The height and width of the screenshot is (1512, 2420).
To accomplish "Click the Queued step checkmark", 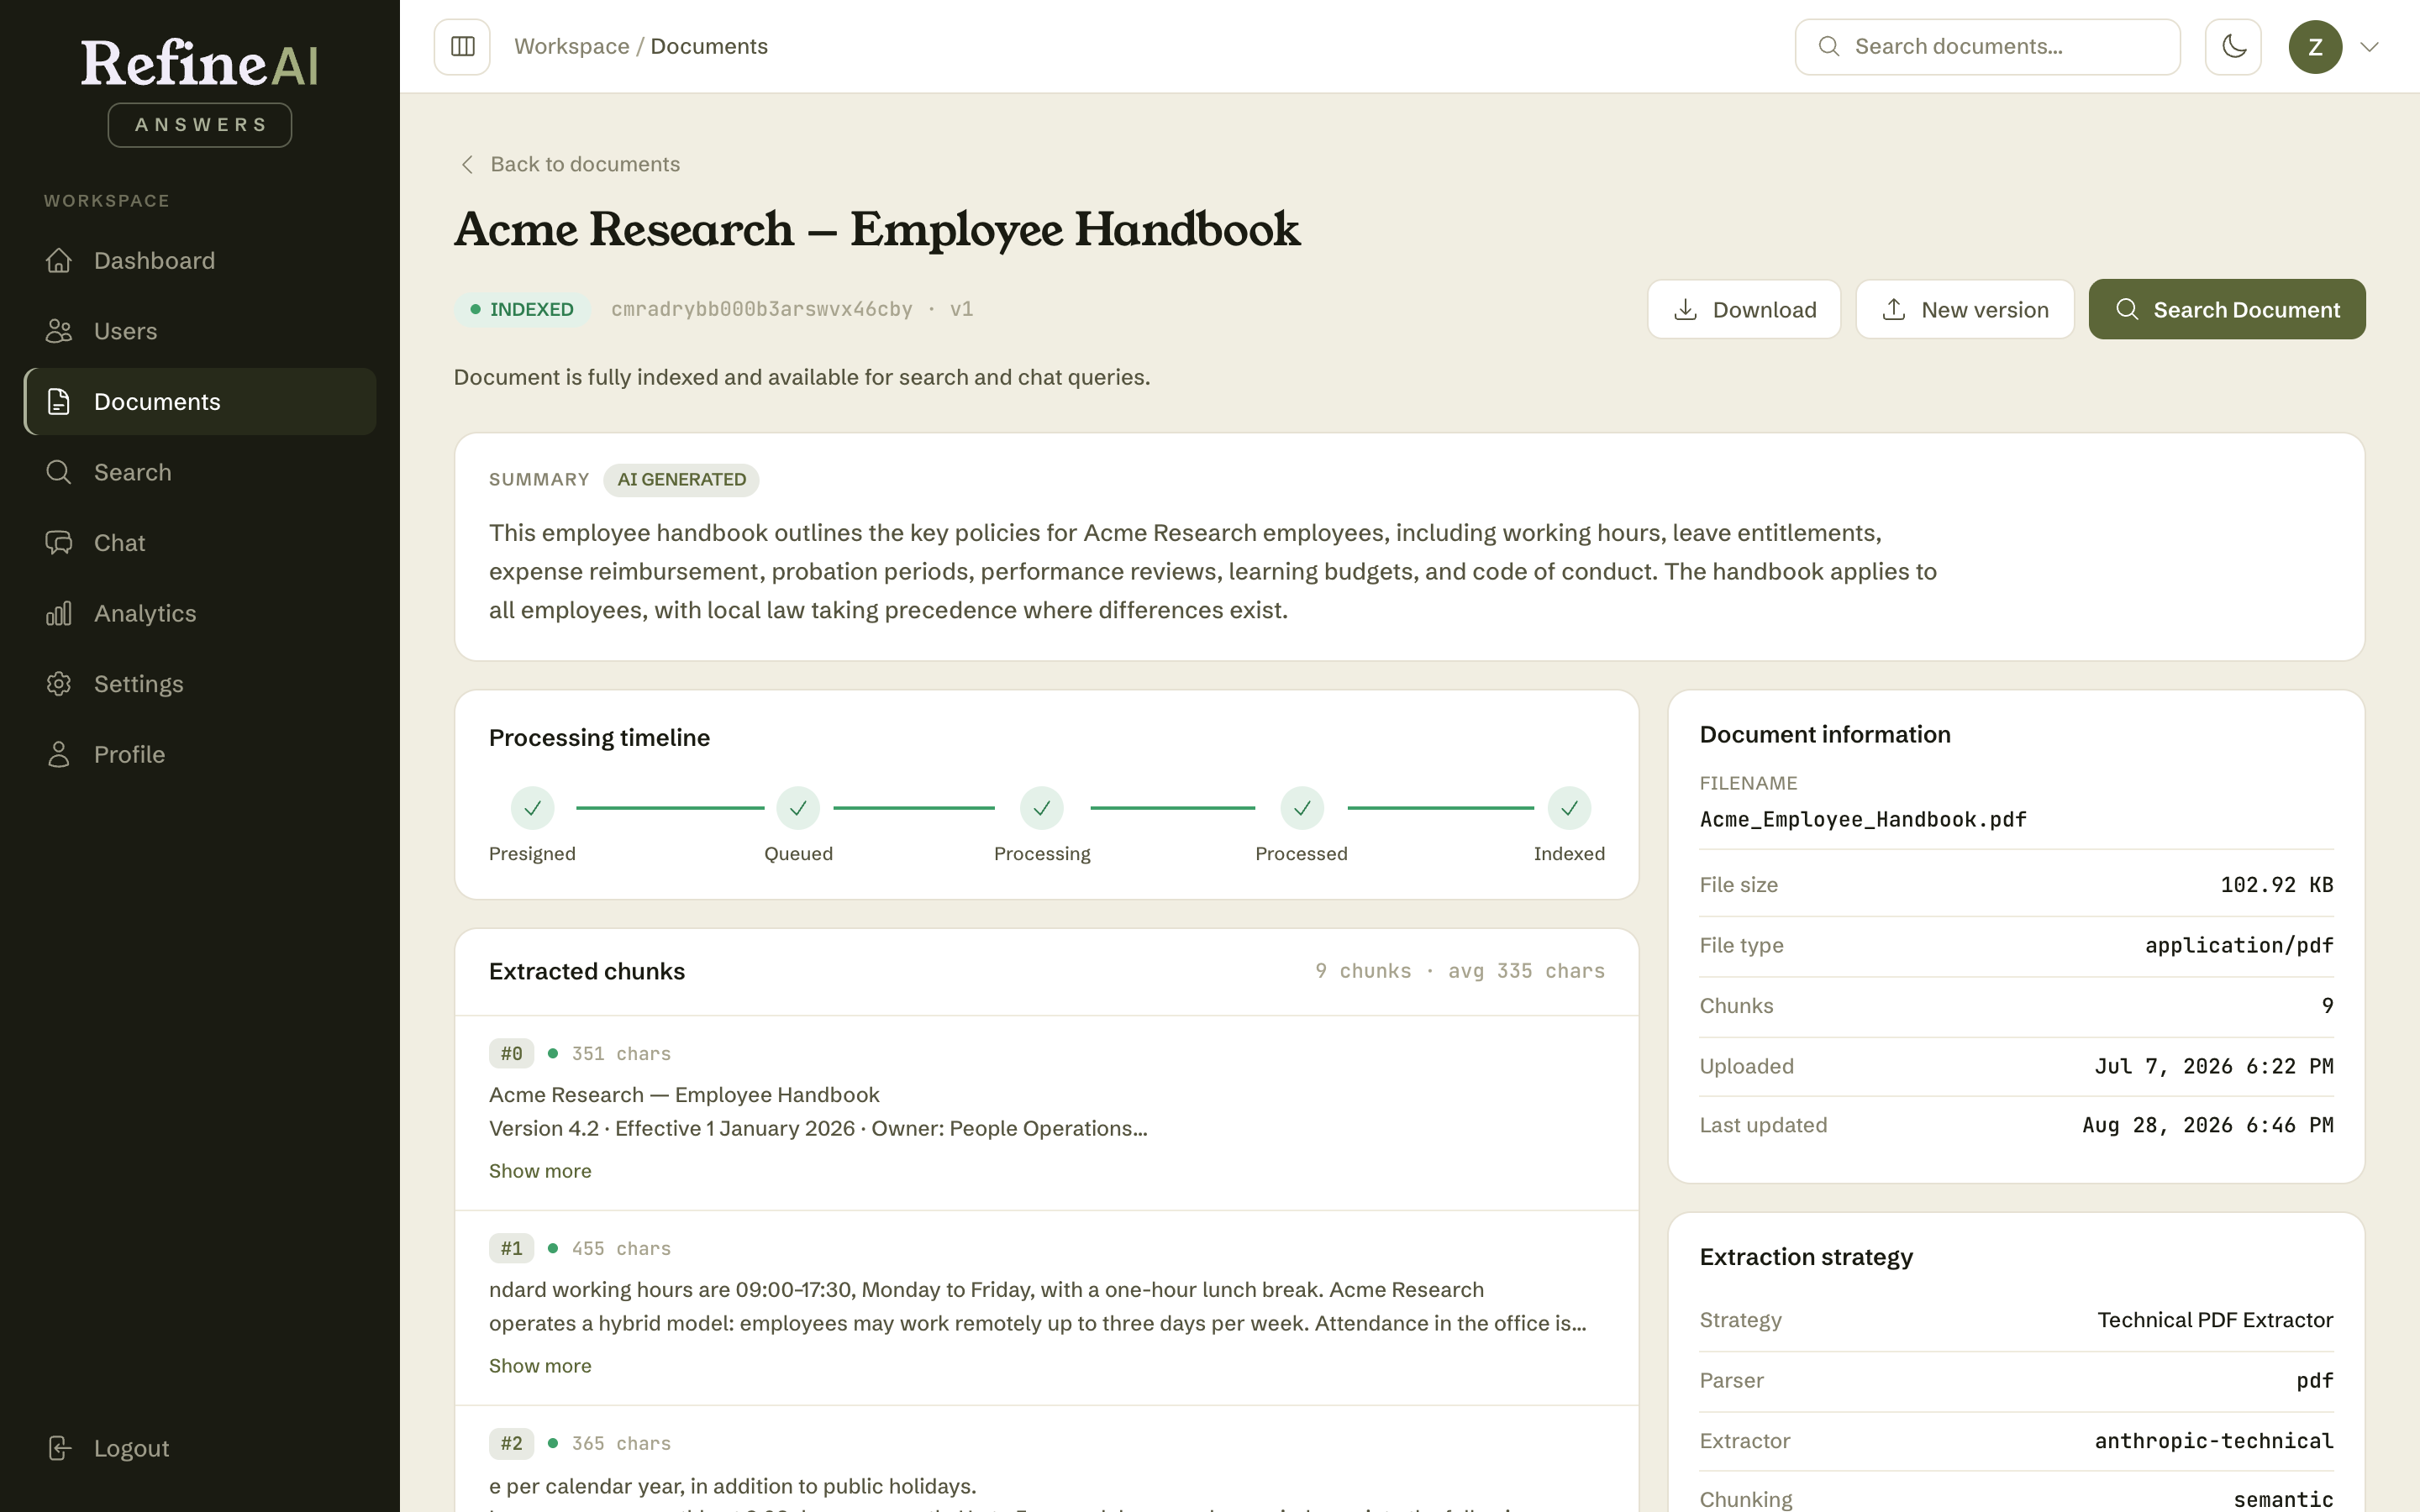I will click(x=798, y=808).
